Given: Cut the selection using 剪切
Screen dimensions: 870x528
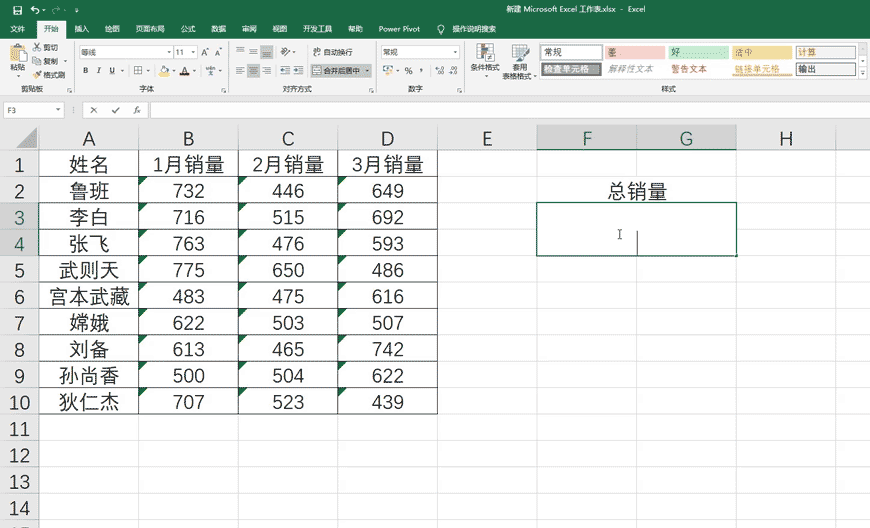Looking at the screenshot, I should [x=45, y=48].
